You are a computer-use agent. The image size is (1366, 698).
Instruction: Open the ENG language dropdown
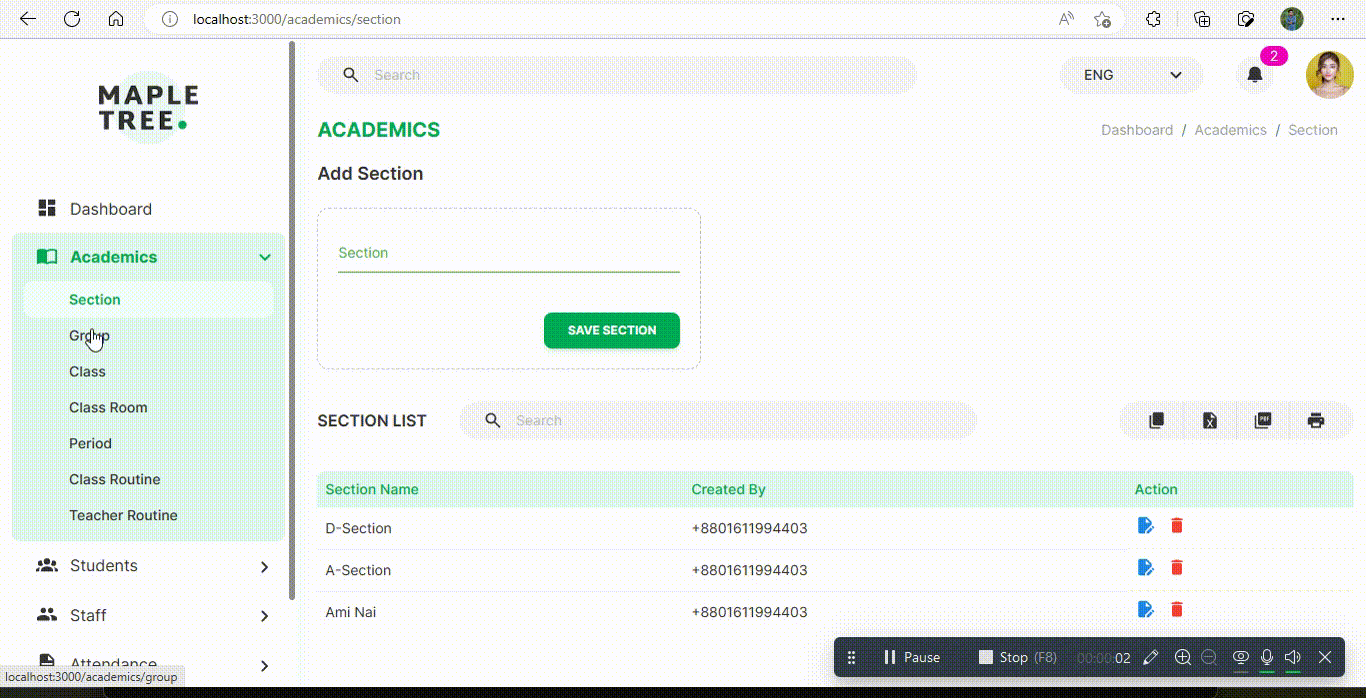coord(1131,74)
